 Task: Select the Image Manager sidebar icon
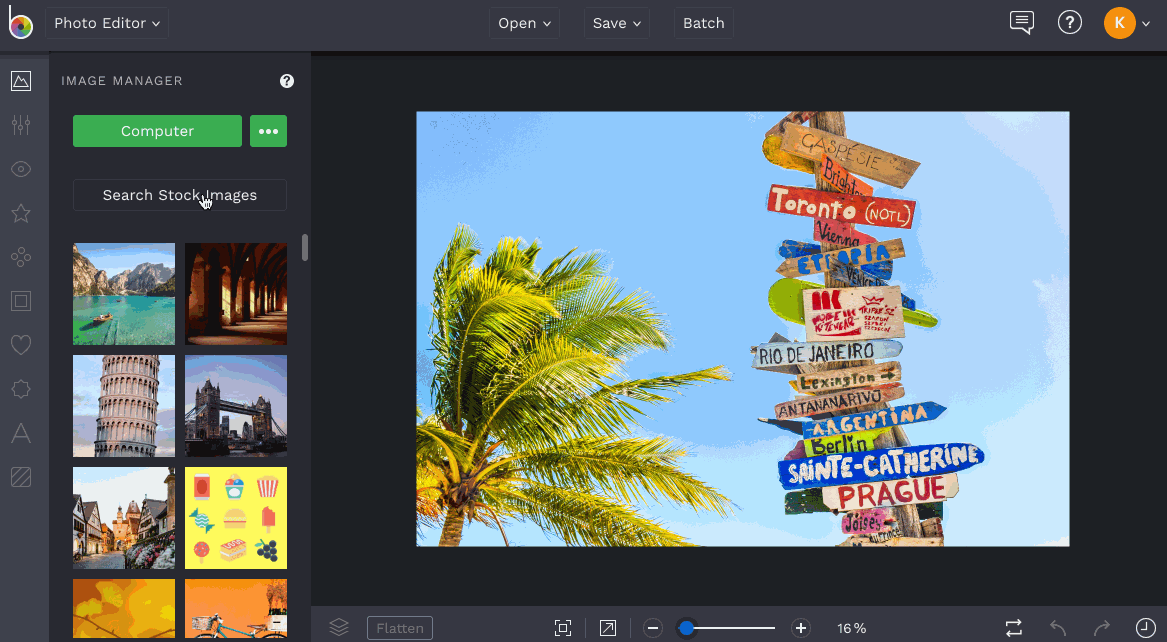click(21, 80)
